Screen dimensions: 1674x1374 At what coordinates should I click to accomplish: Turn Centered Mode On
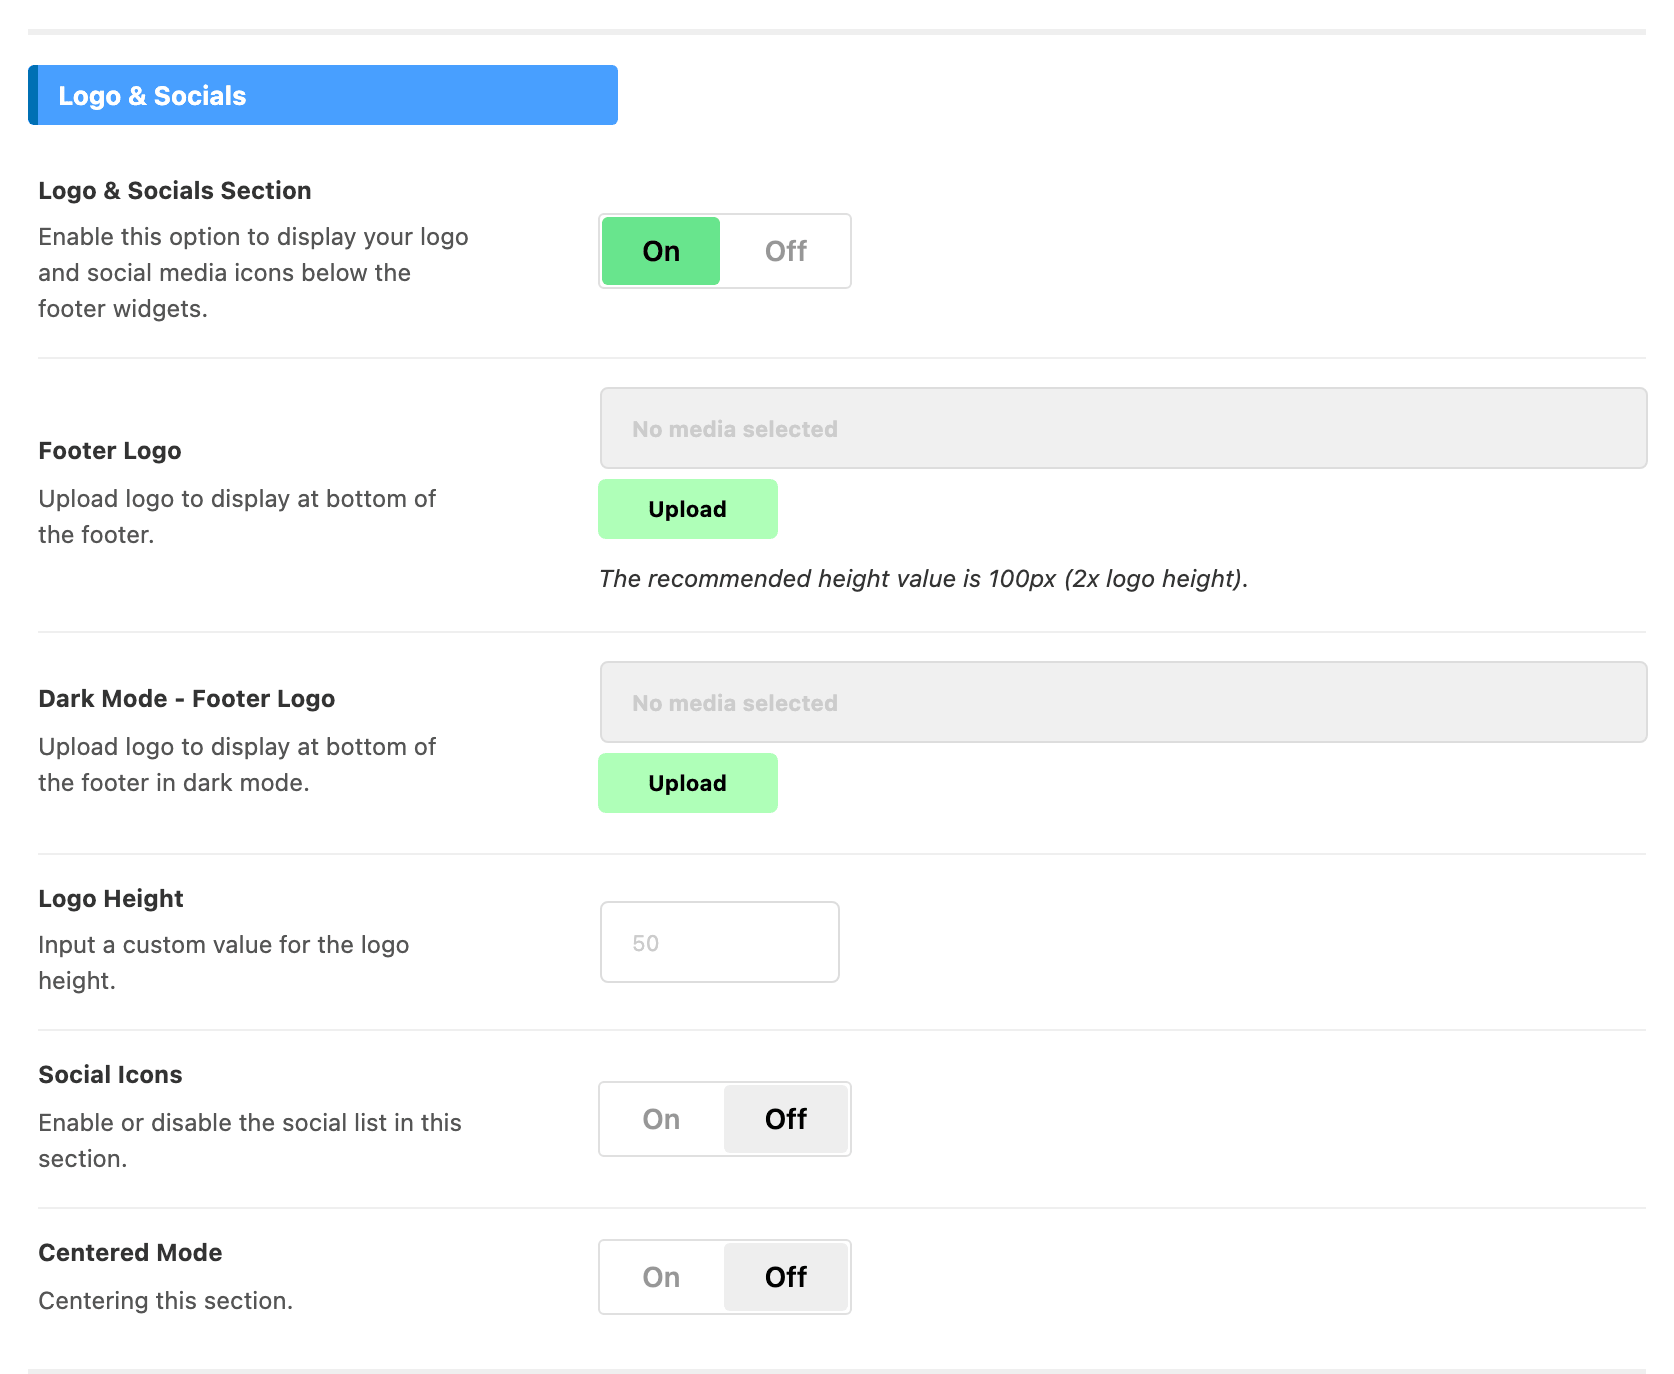pos(661,1277)
